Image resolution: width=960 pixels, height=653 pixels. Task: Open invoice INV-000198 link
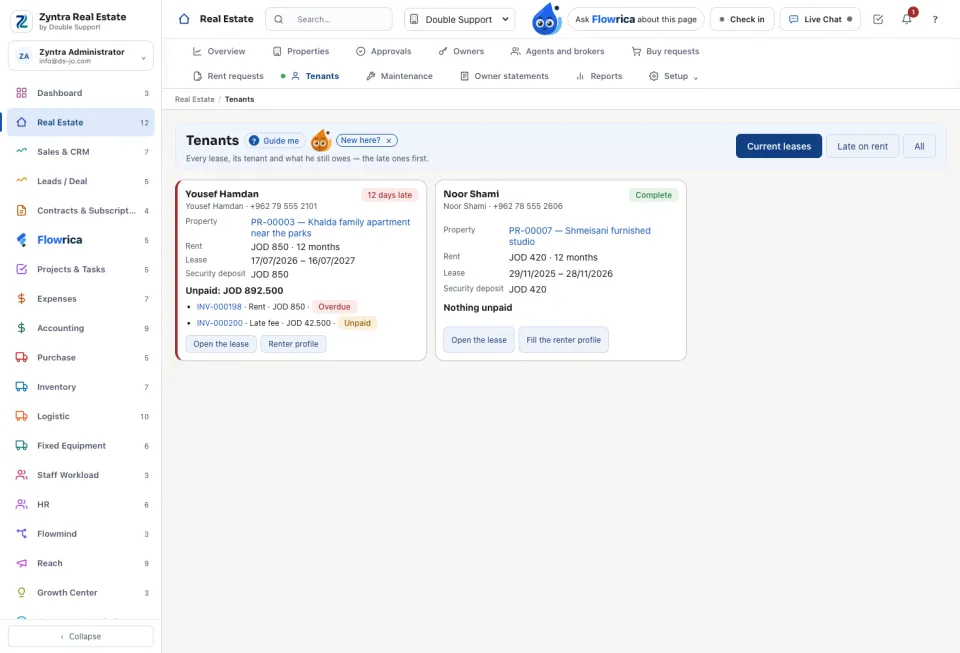(219, 307)
